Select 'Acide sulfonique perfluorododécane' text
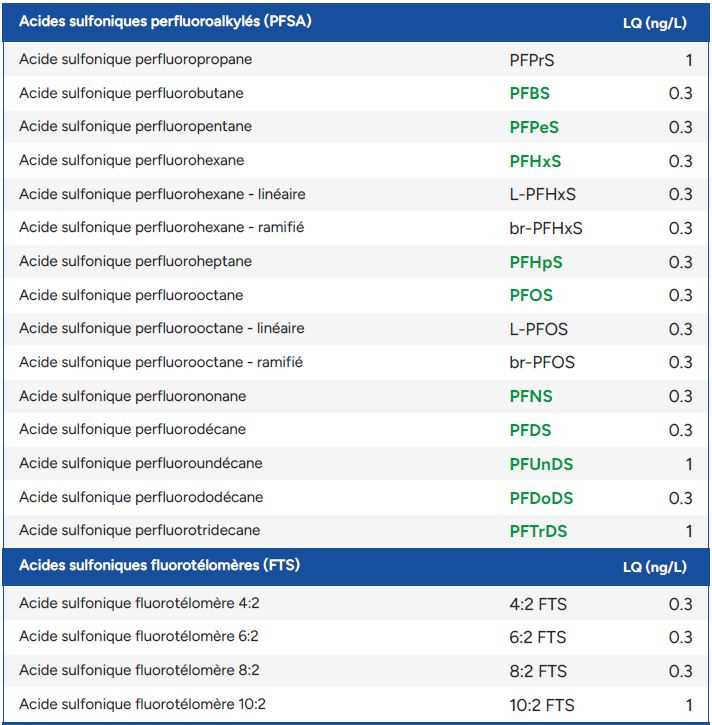712x725 pixels. point(141,497)
